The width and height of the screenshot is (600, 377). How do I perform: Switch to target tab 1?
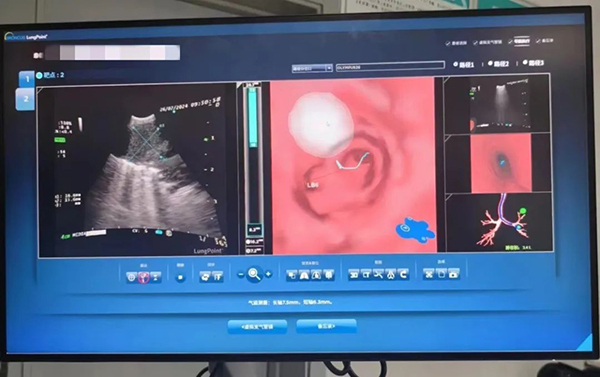[x=27, y=79]
